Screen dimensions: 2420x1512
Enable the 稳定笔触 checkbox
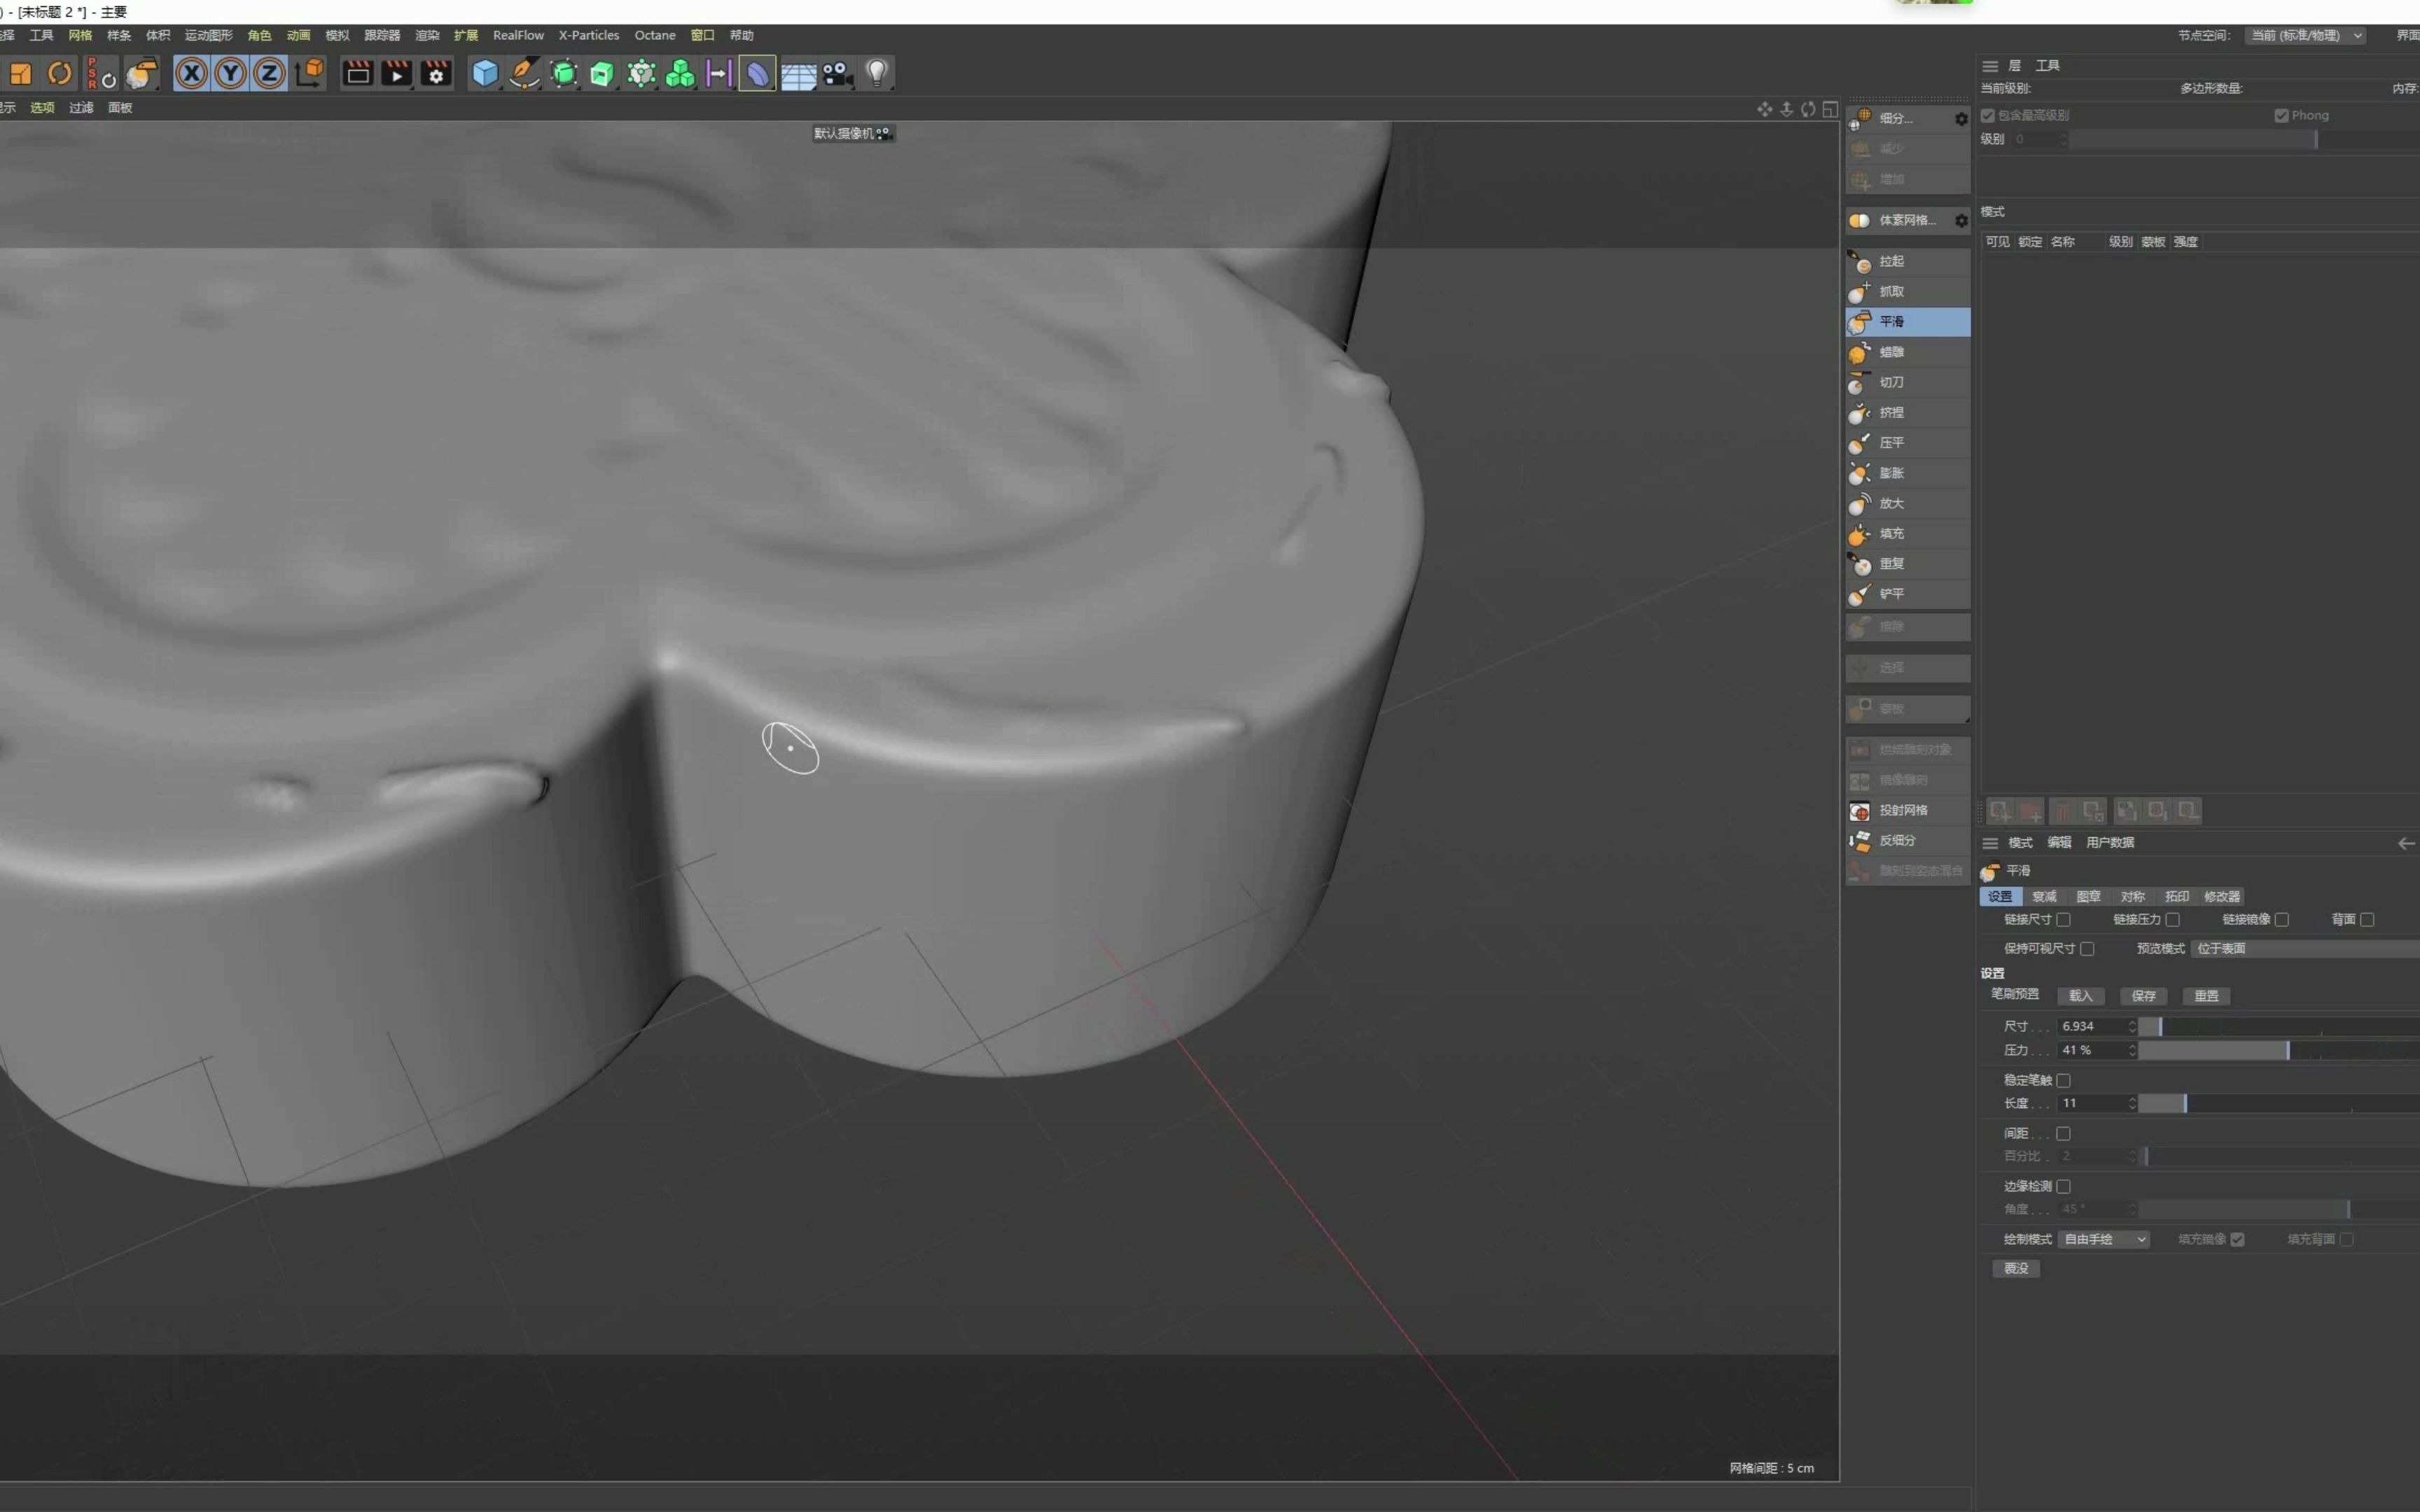pos(2063,1080)
